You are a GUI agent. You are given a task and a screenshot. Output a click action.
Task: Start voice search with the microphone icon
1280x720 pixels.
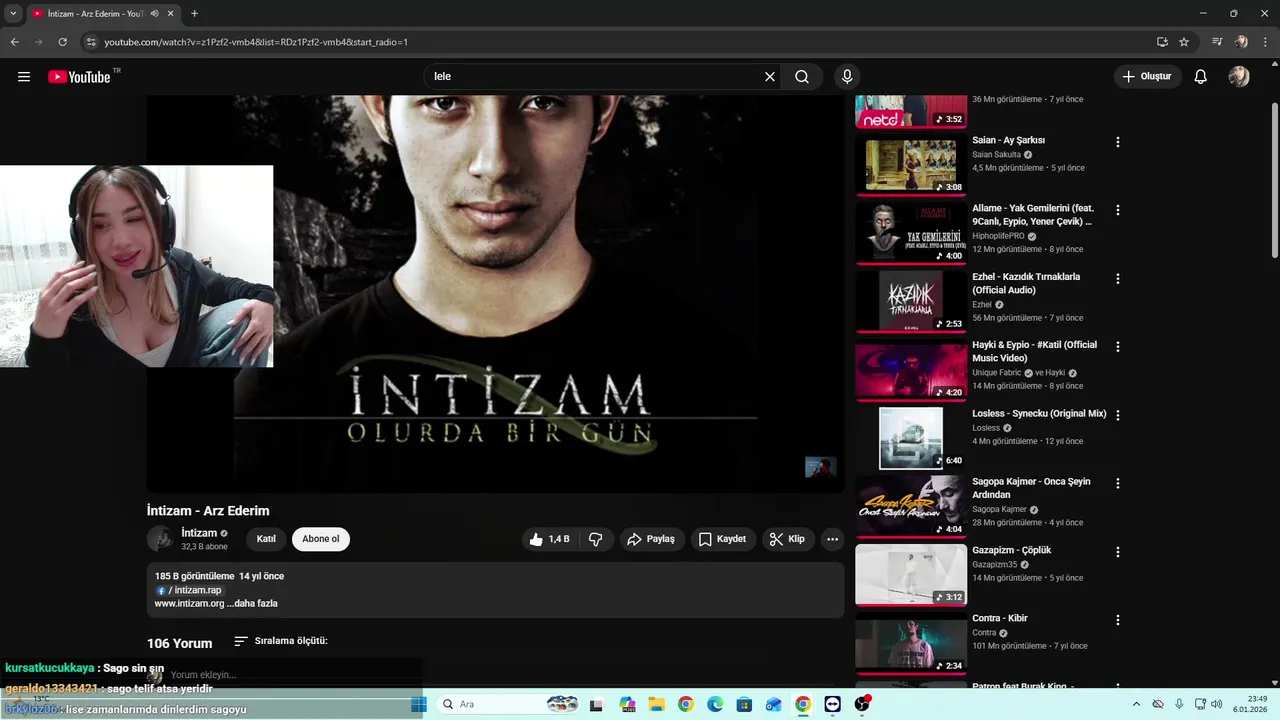pyautogui.click(x=847, y=77)
